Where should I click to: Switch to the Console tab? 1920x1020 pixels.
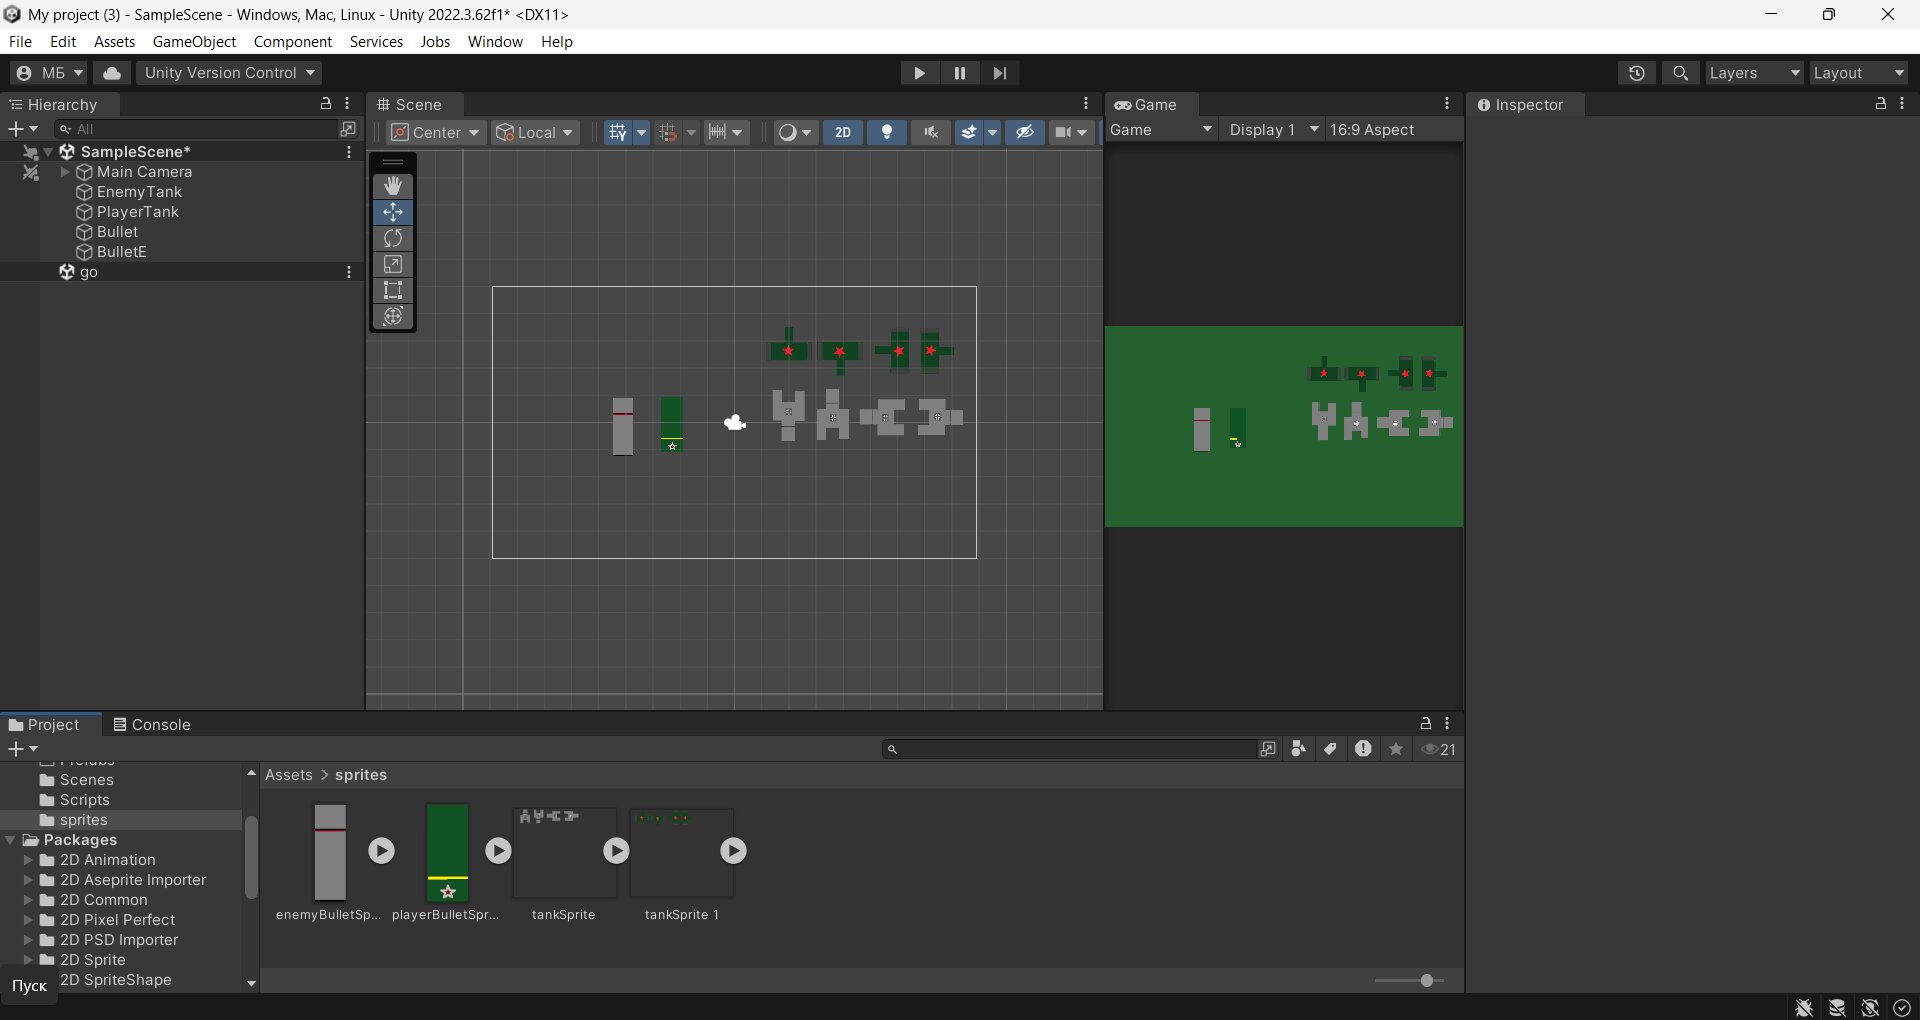(x=151, y=725)
